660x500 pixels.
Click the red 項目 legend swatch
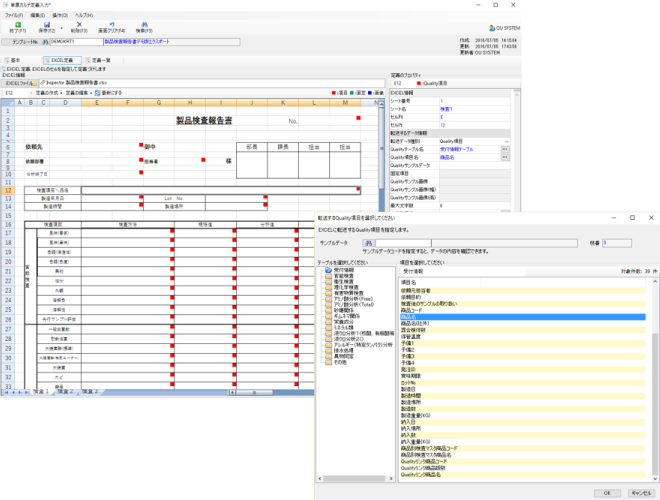333,93
